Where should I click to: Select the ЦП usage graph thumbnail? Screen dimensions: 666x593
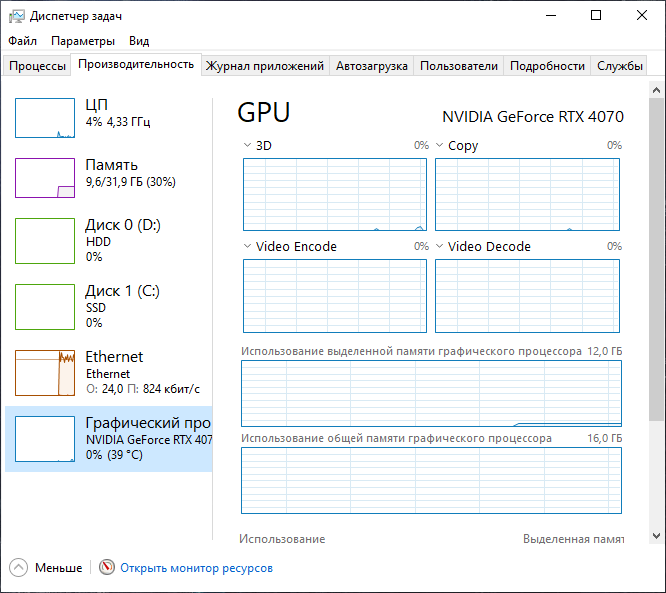45,118
